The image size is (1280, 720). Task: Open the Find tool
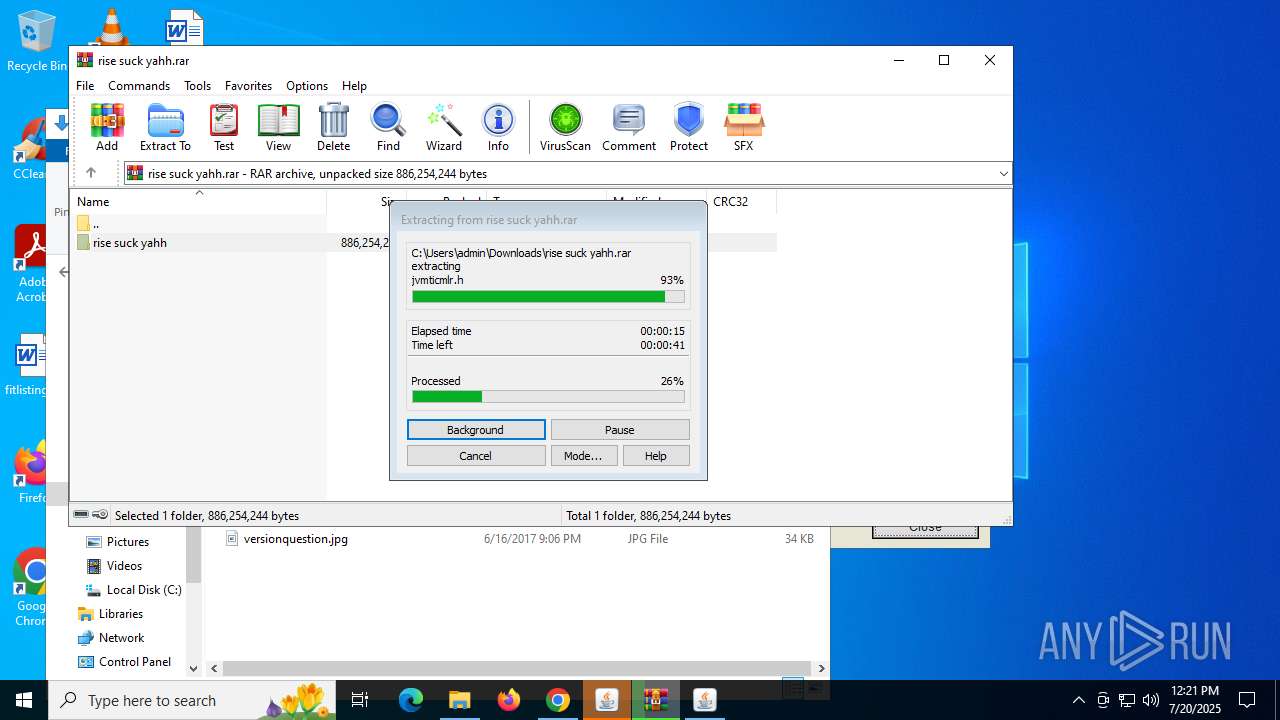pos(388,127)
